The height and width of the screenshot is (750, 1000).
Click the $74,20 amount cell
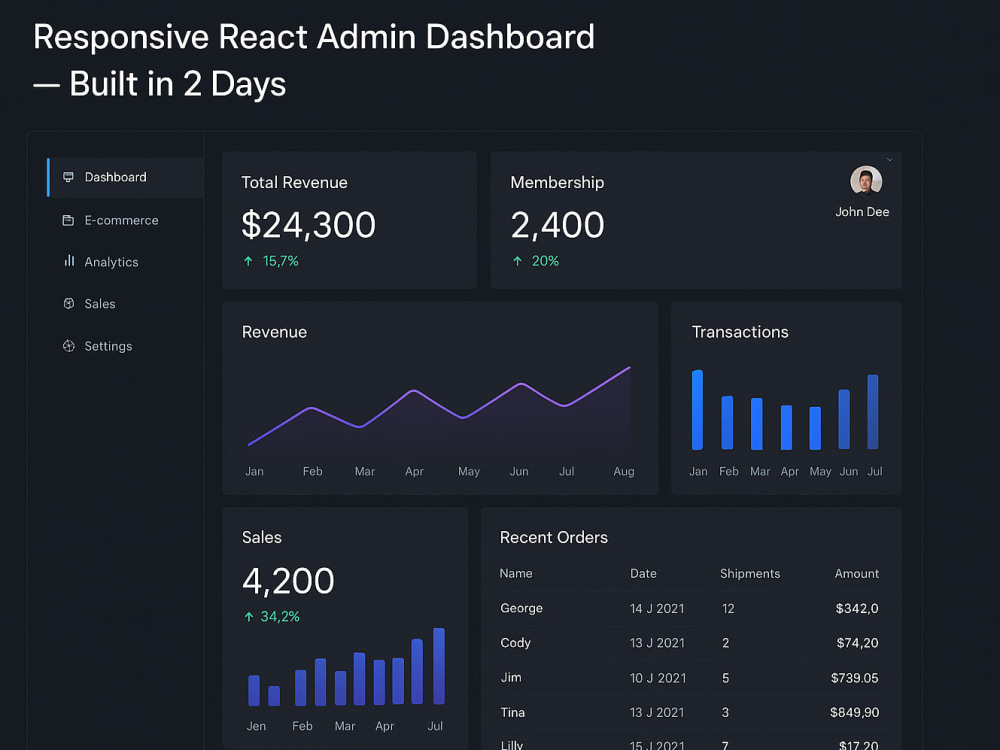[x=858, y=643]
